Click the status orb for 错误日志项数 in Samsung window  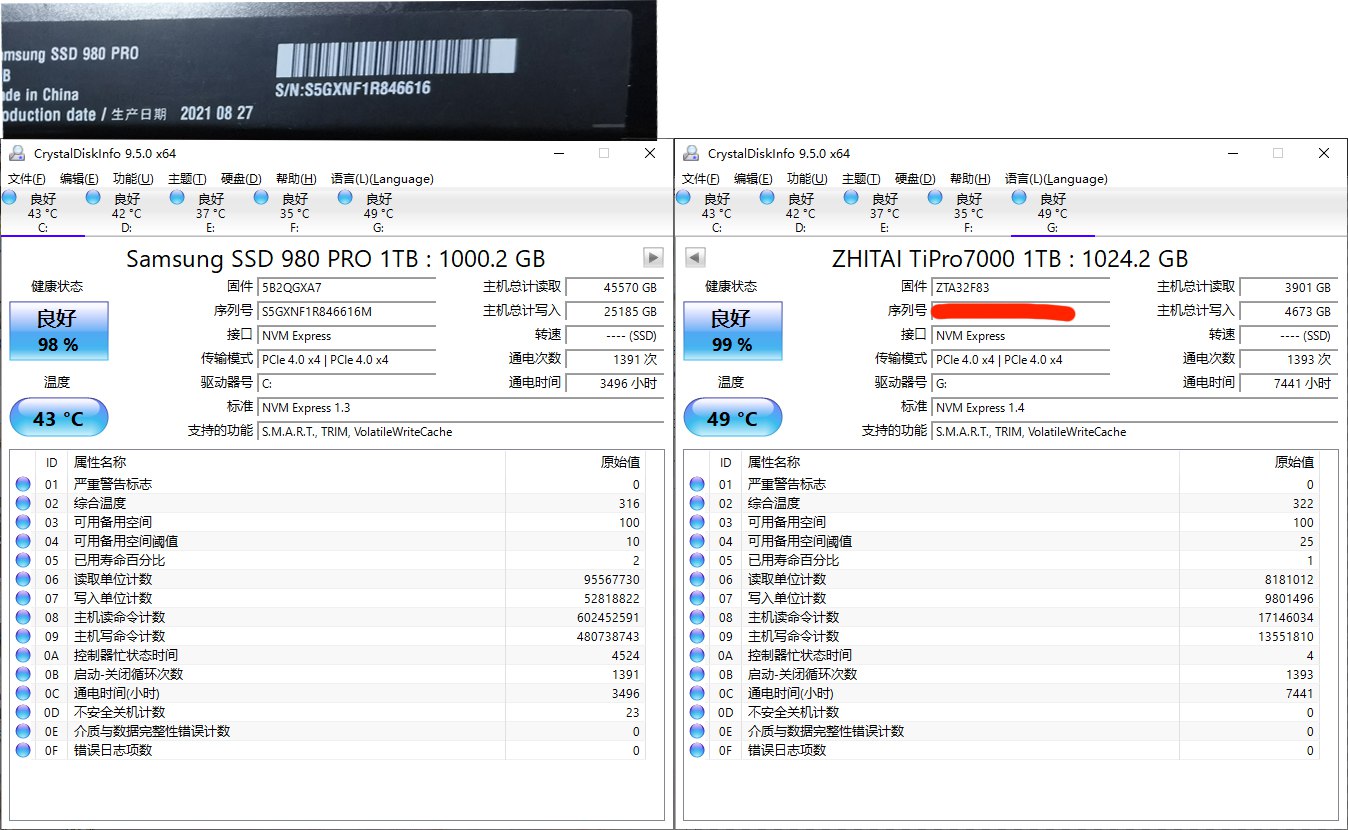pyautogui.click(x=23, y=750)
